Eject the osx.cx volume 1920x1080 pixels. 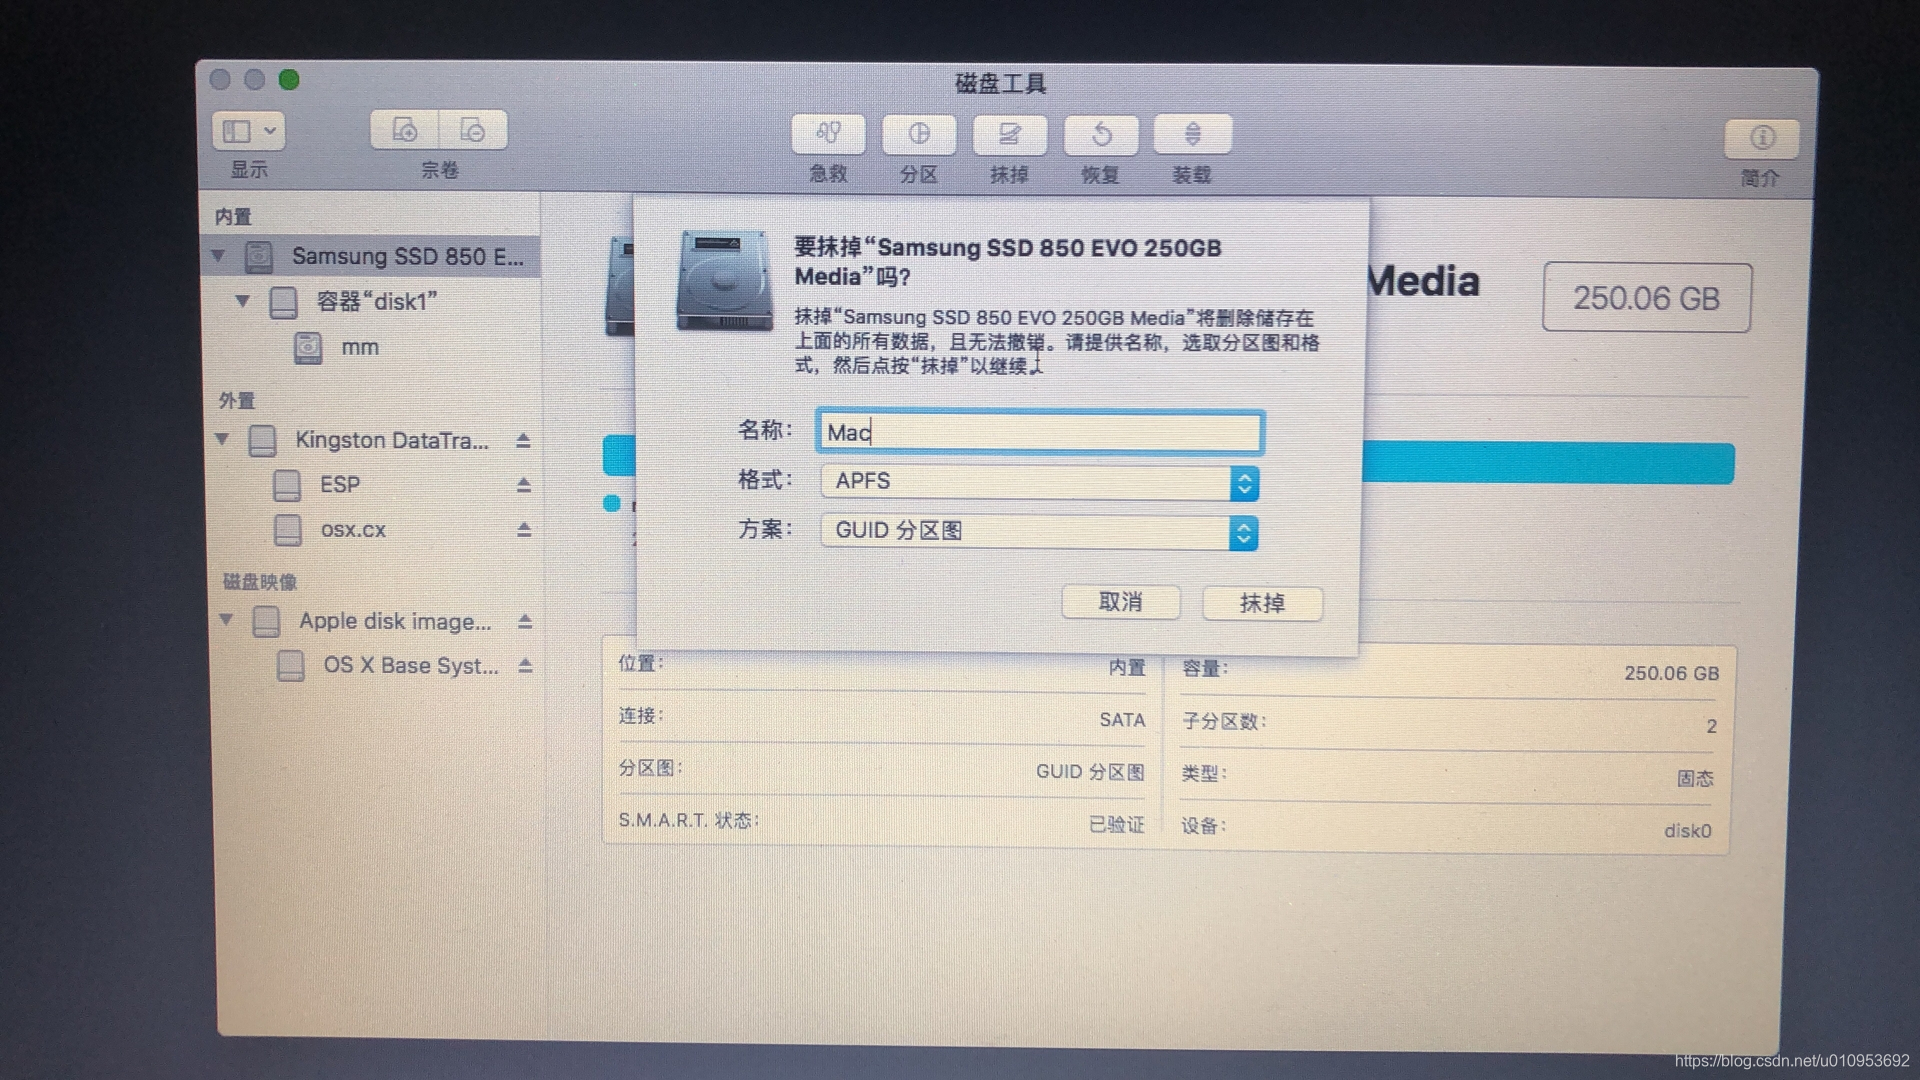[x=523, y=530]
